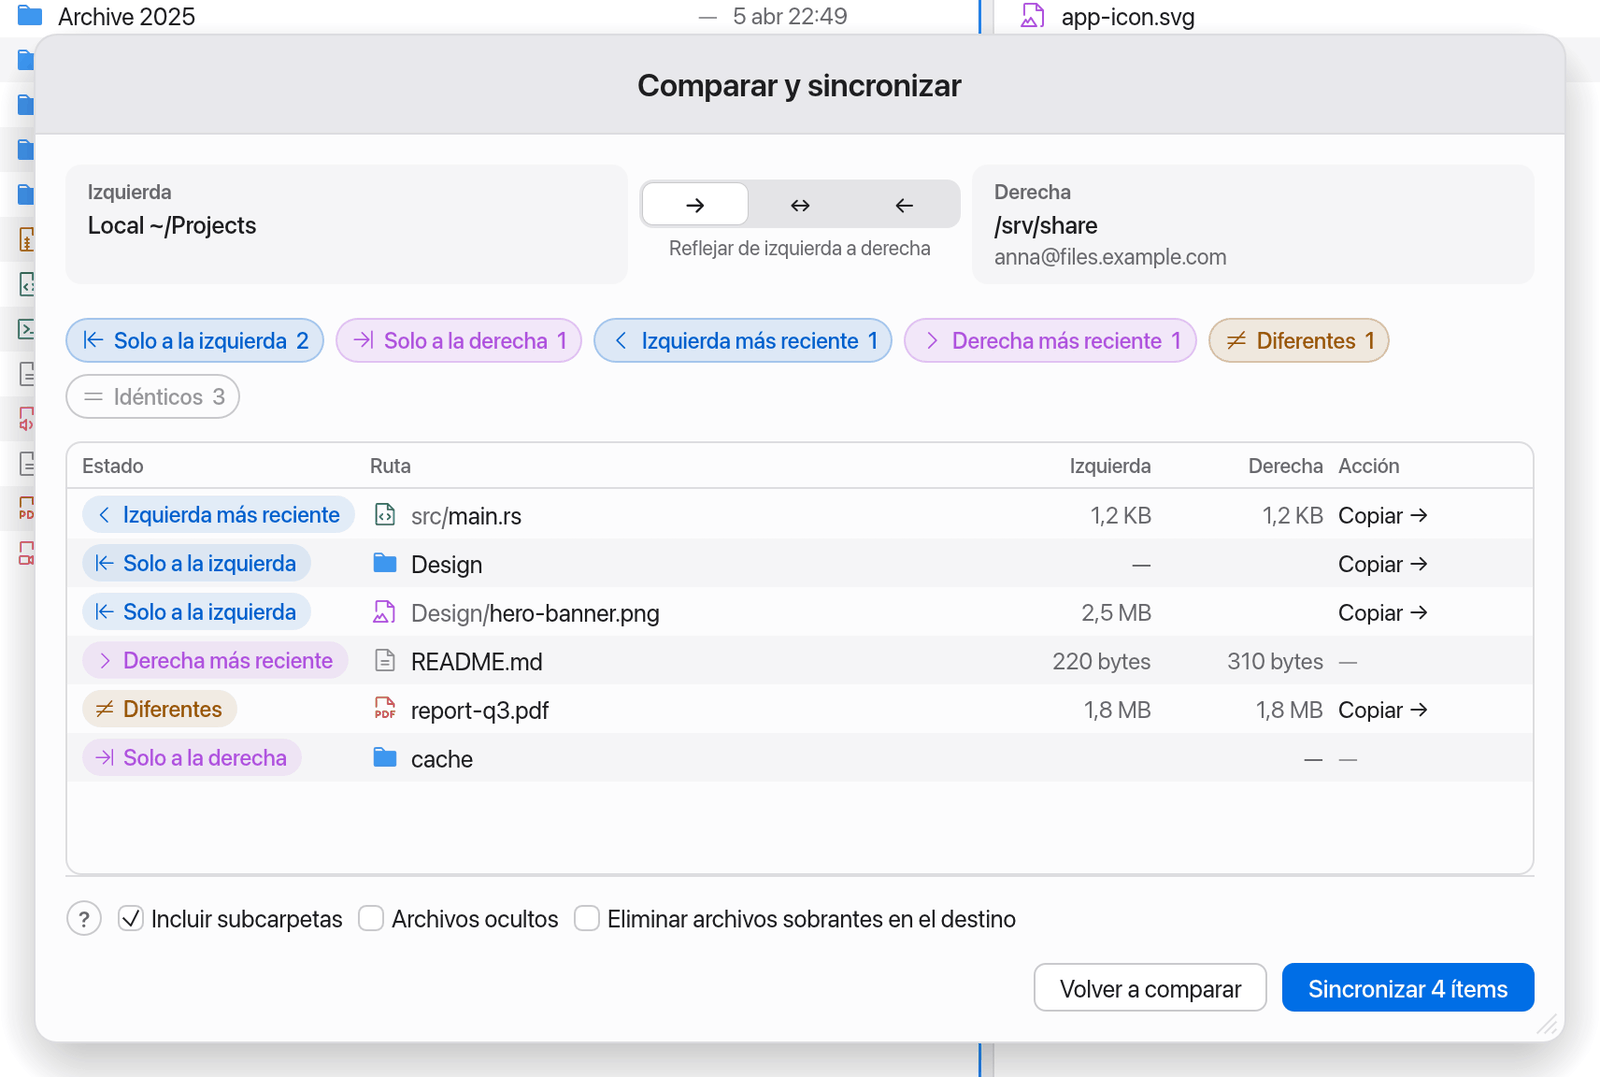
Task: Click folder icon of Design row
Action: point(385,563)
